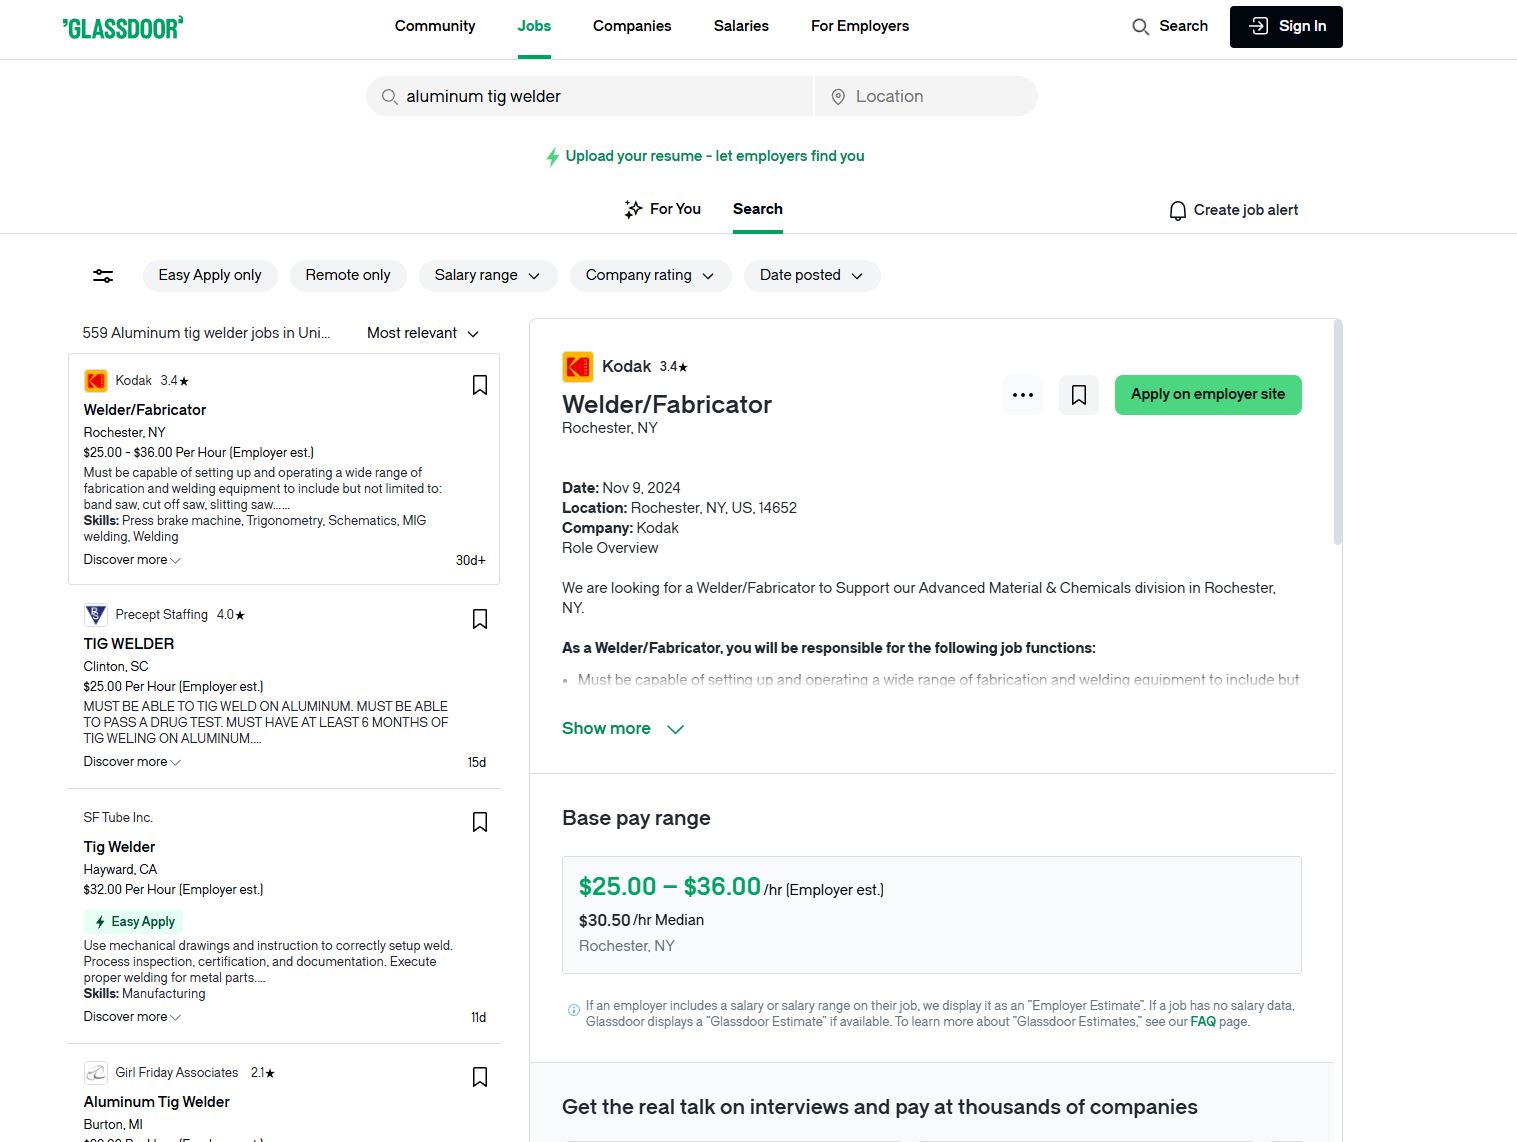Open the Salary range dropdown
The image size is (1517, 1142).
(x=487, y=275)
